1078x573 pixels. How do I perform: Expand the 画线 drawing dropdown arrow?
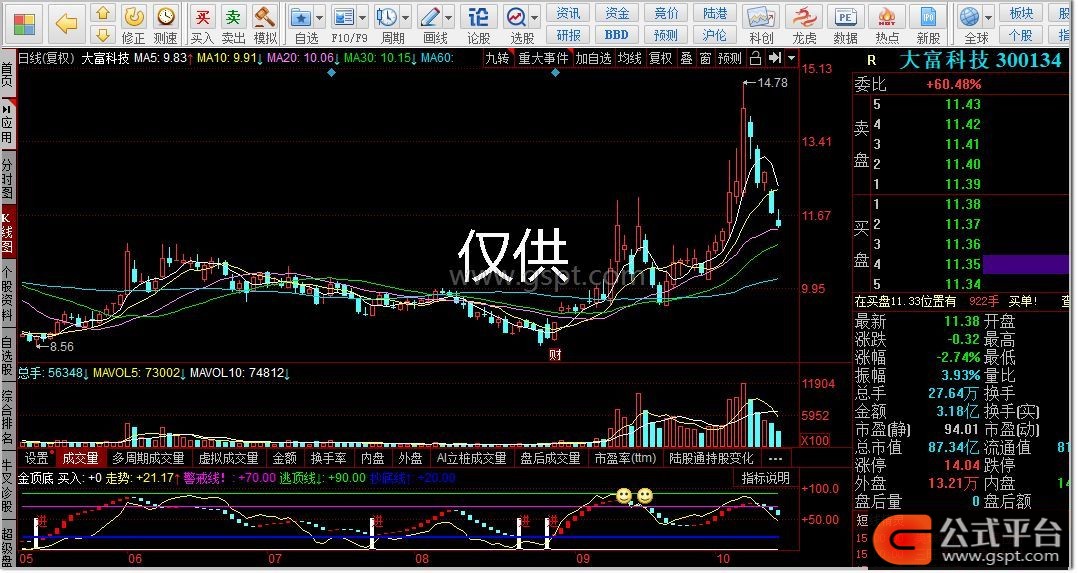449,17
